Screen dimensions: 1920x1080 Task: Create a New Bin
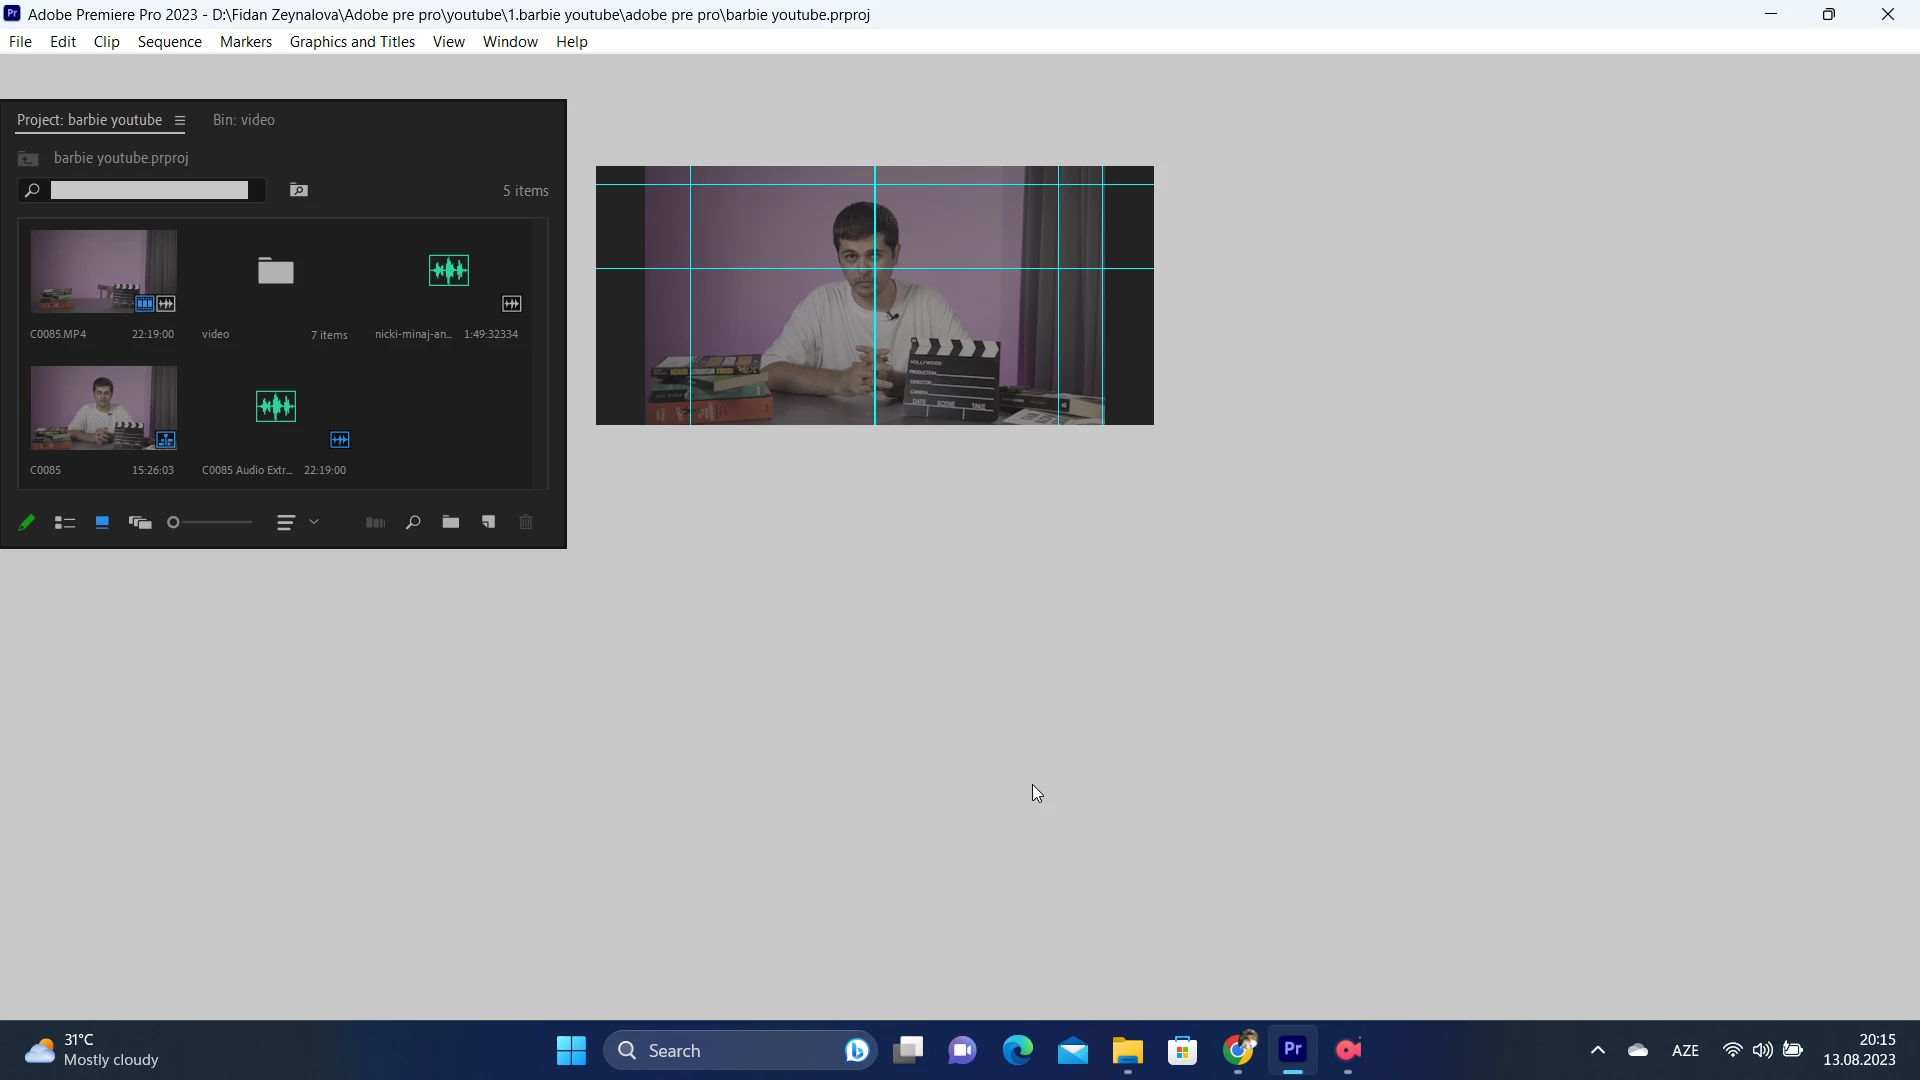pyautogui.click(x=451, y=522)
